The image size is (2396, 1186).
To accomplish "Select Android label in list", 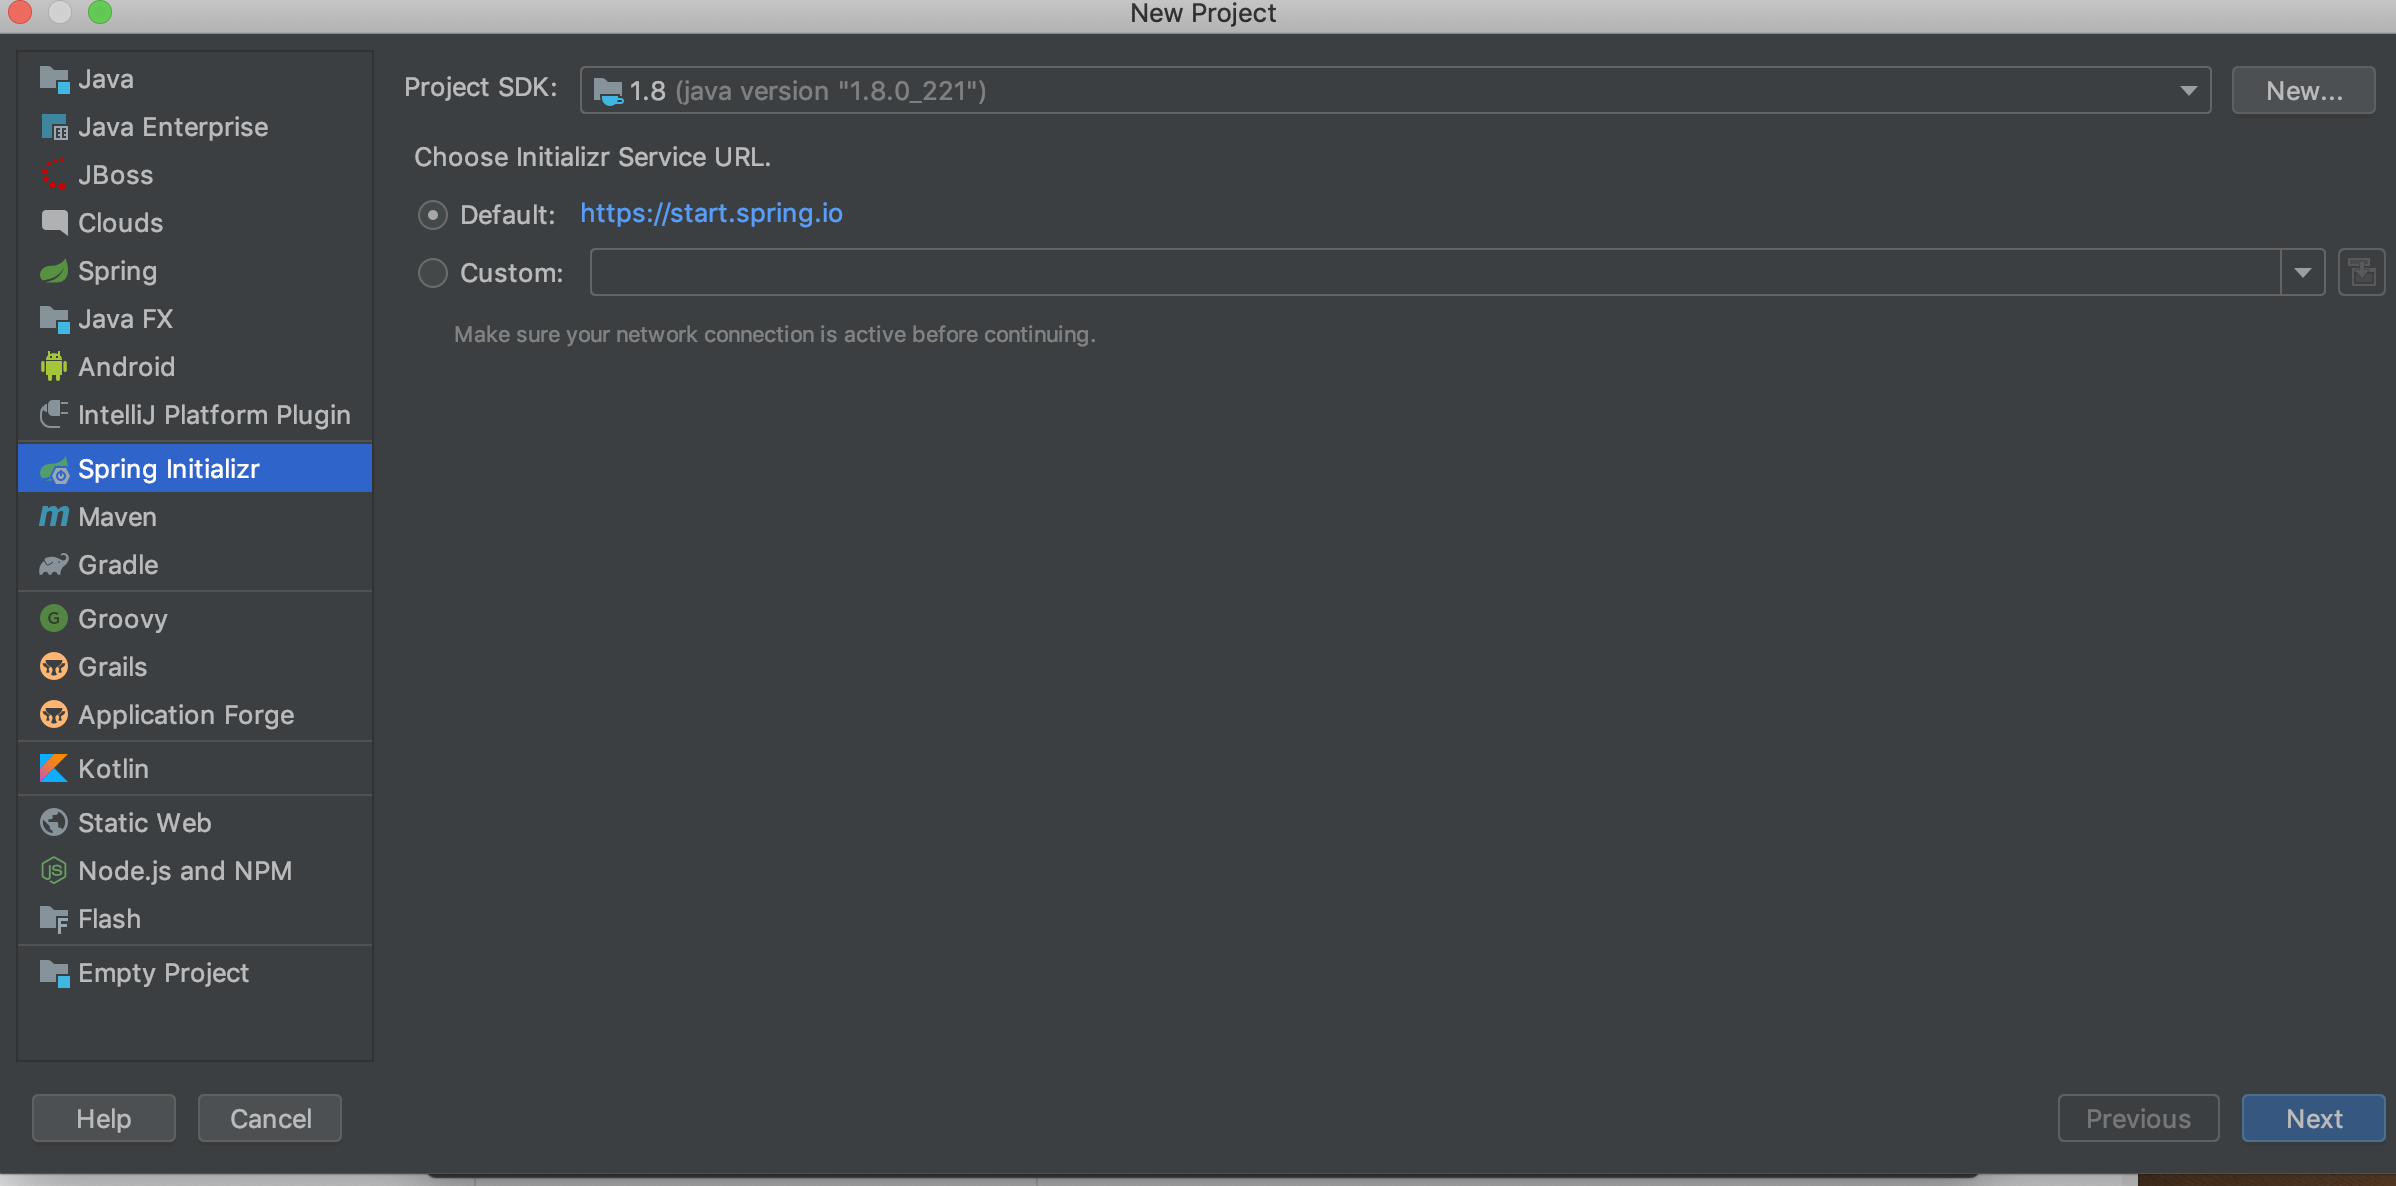I will (x=127, y=367).
